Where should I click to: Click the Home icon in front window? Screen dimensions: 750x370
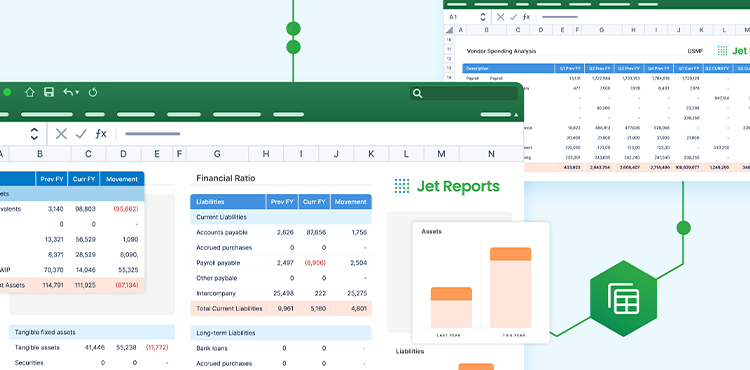pyautogui.click(x=30, y=92)
